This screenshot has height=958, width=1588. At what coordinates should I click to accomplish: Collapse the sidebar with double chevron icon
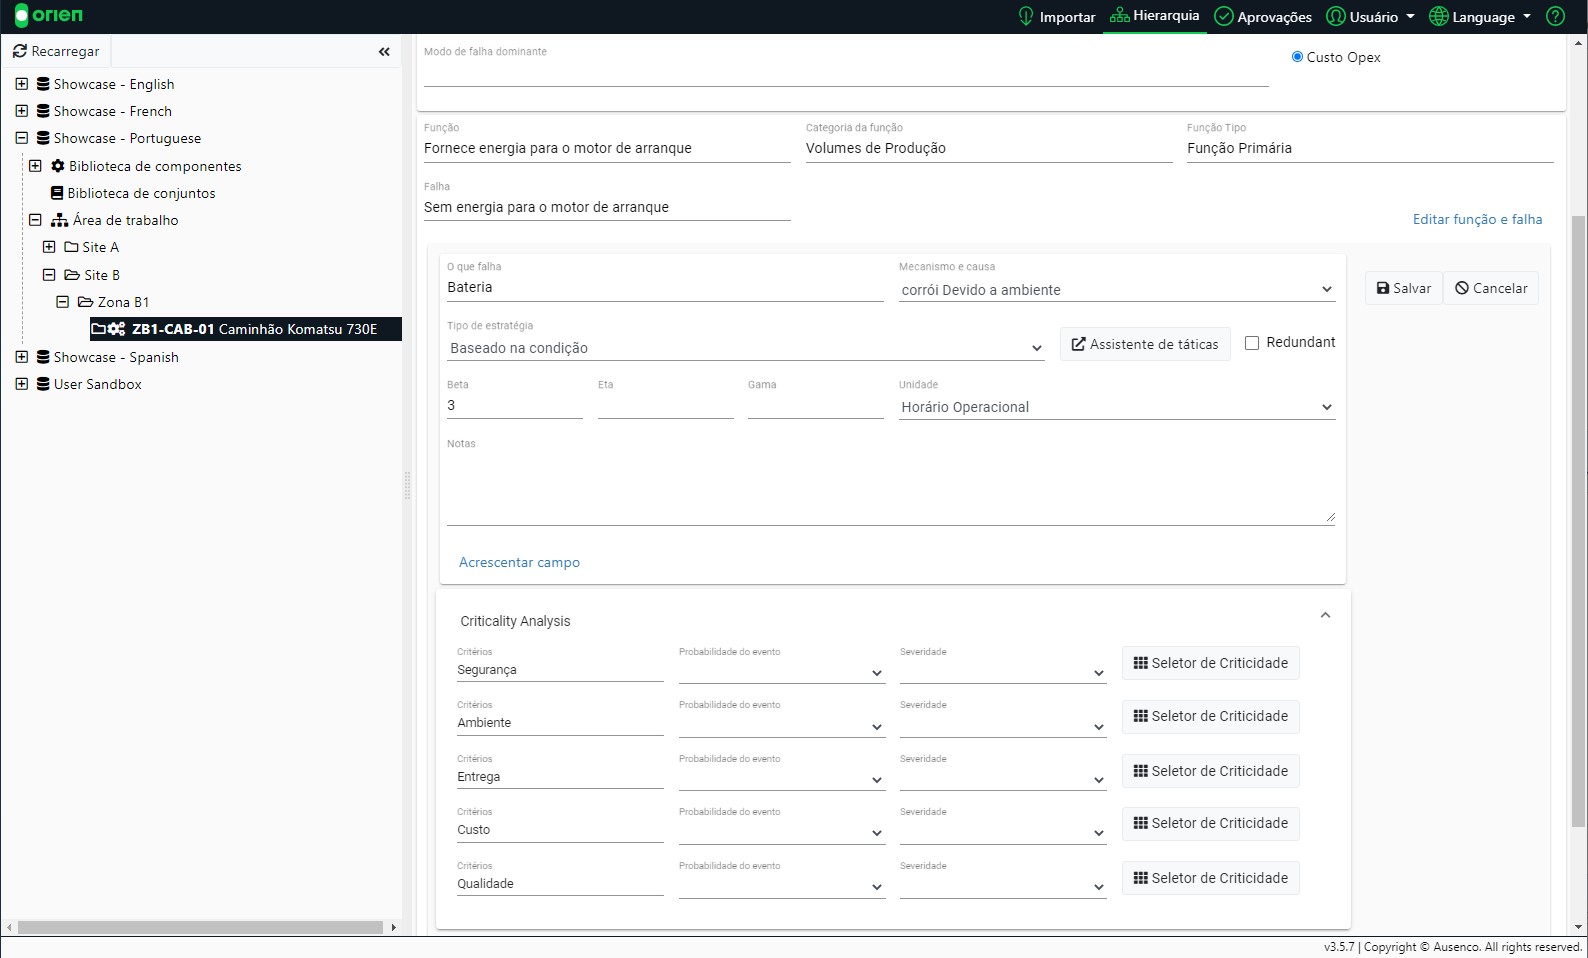(384, 52)
